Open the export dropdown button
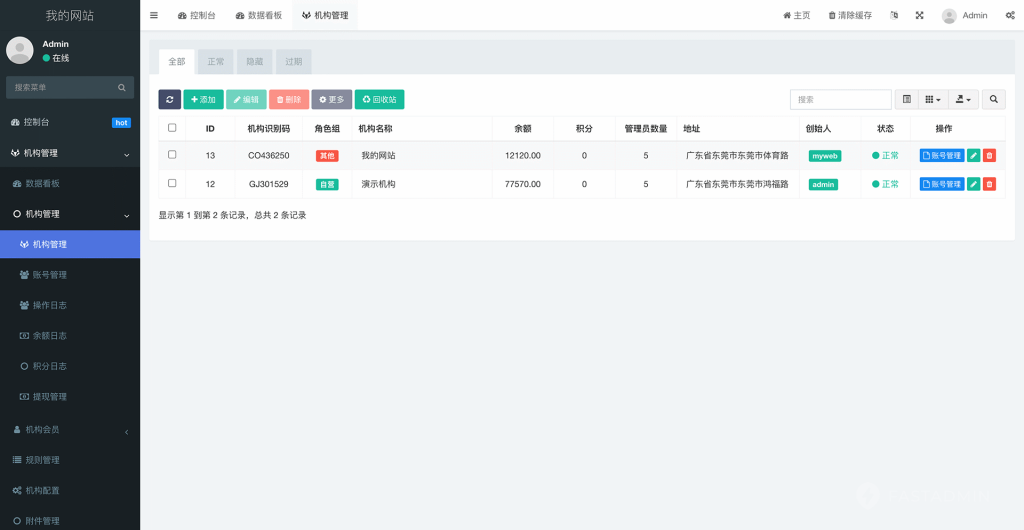This screenshot has height=530, width=1024. pos(963,100)
